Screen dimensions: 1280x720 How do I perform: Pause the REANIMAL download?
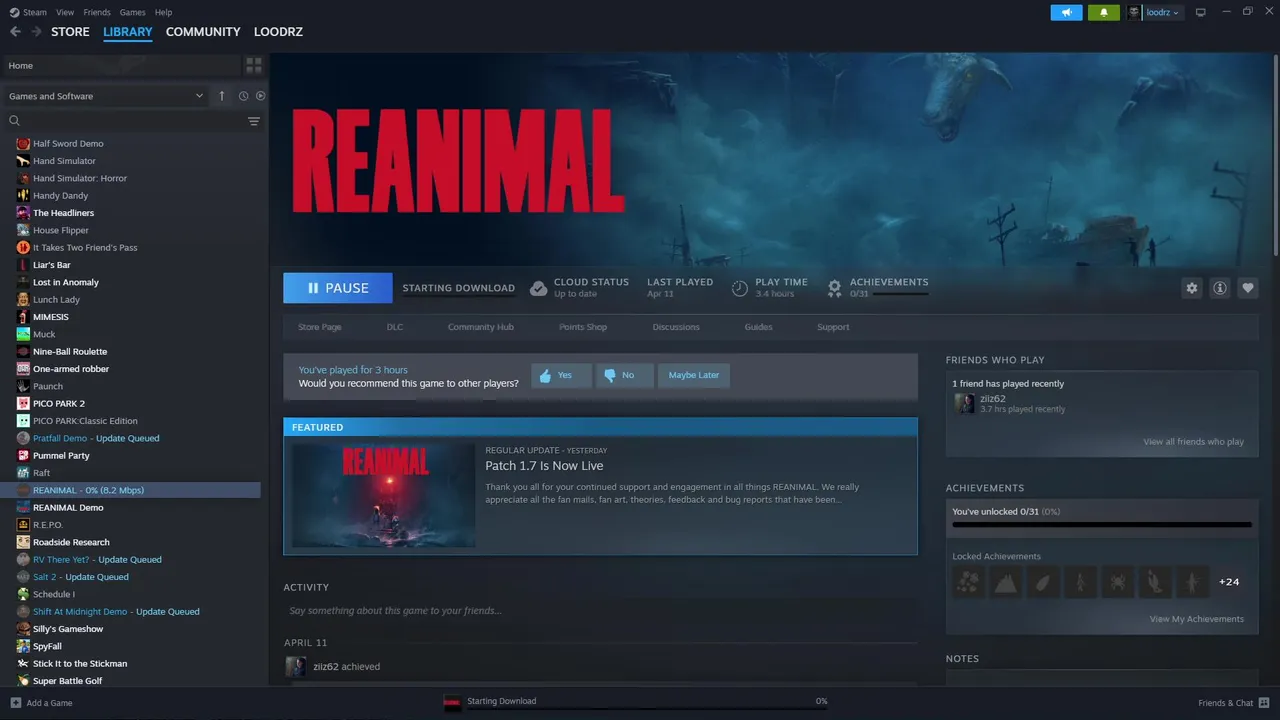(x=338, y=288)
